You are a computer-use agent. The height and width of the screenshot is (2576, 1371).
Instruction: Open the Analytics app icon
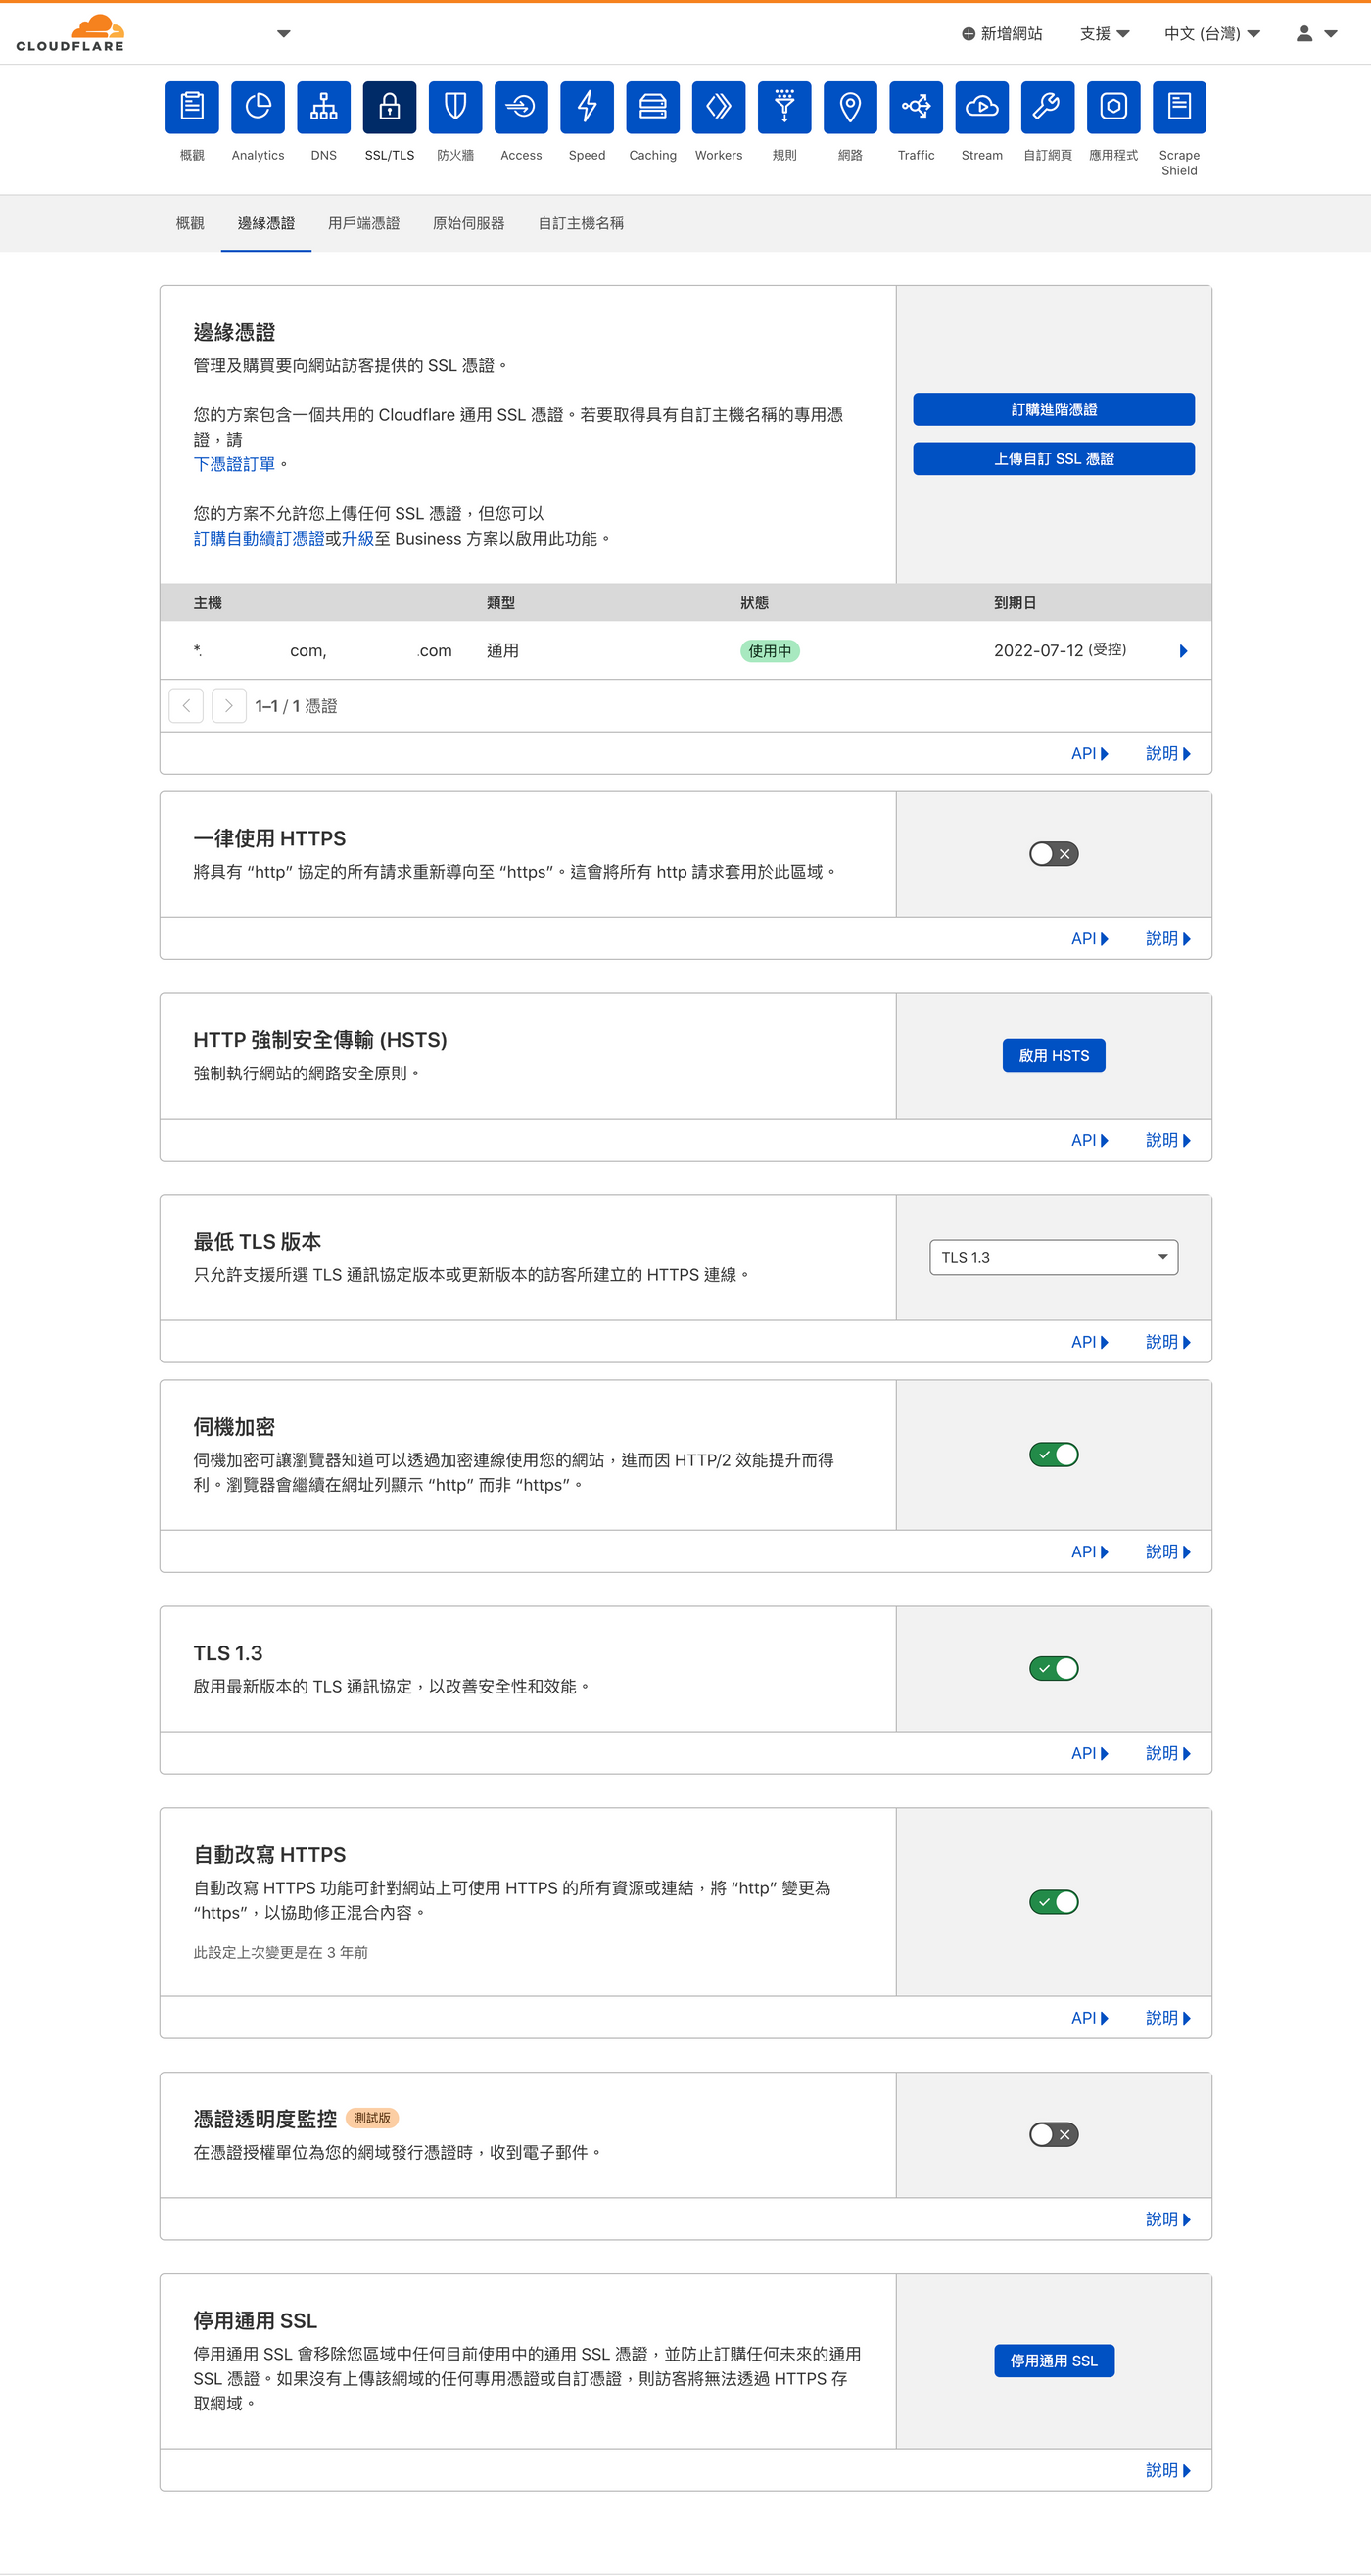click(258, 107)
